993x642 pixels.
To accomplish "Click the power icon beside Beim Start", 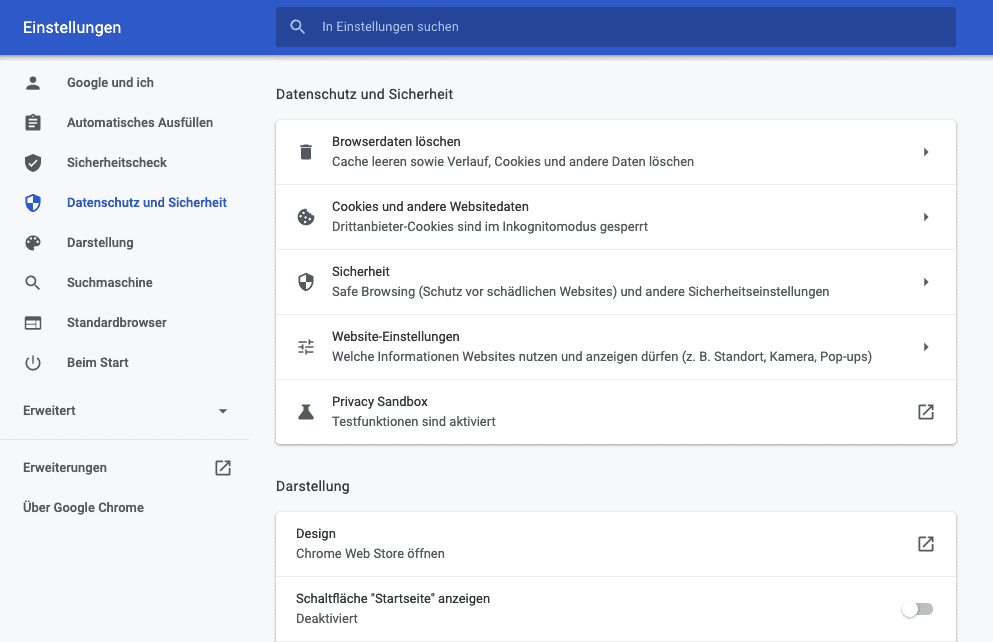I will click(33, 363).
